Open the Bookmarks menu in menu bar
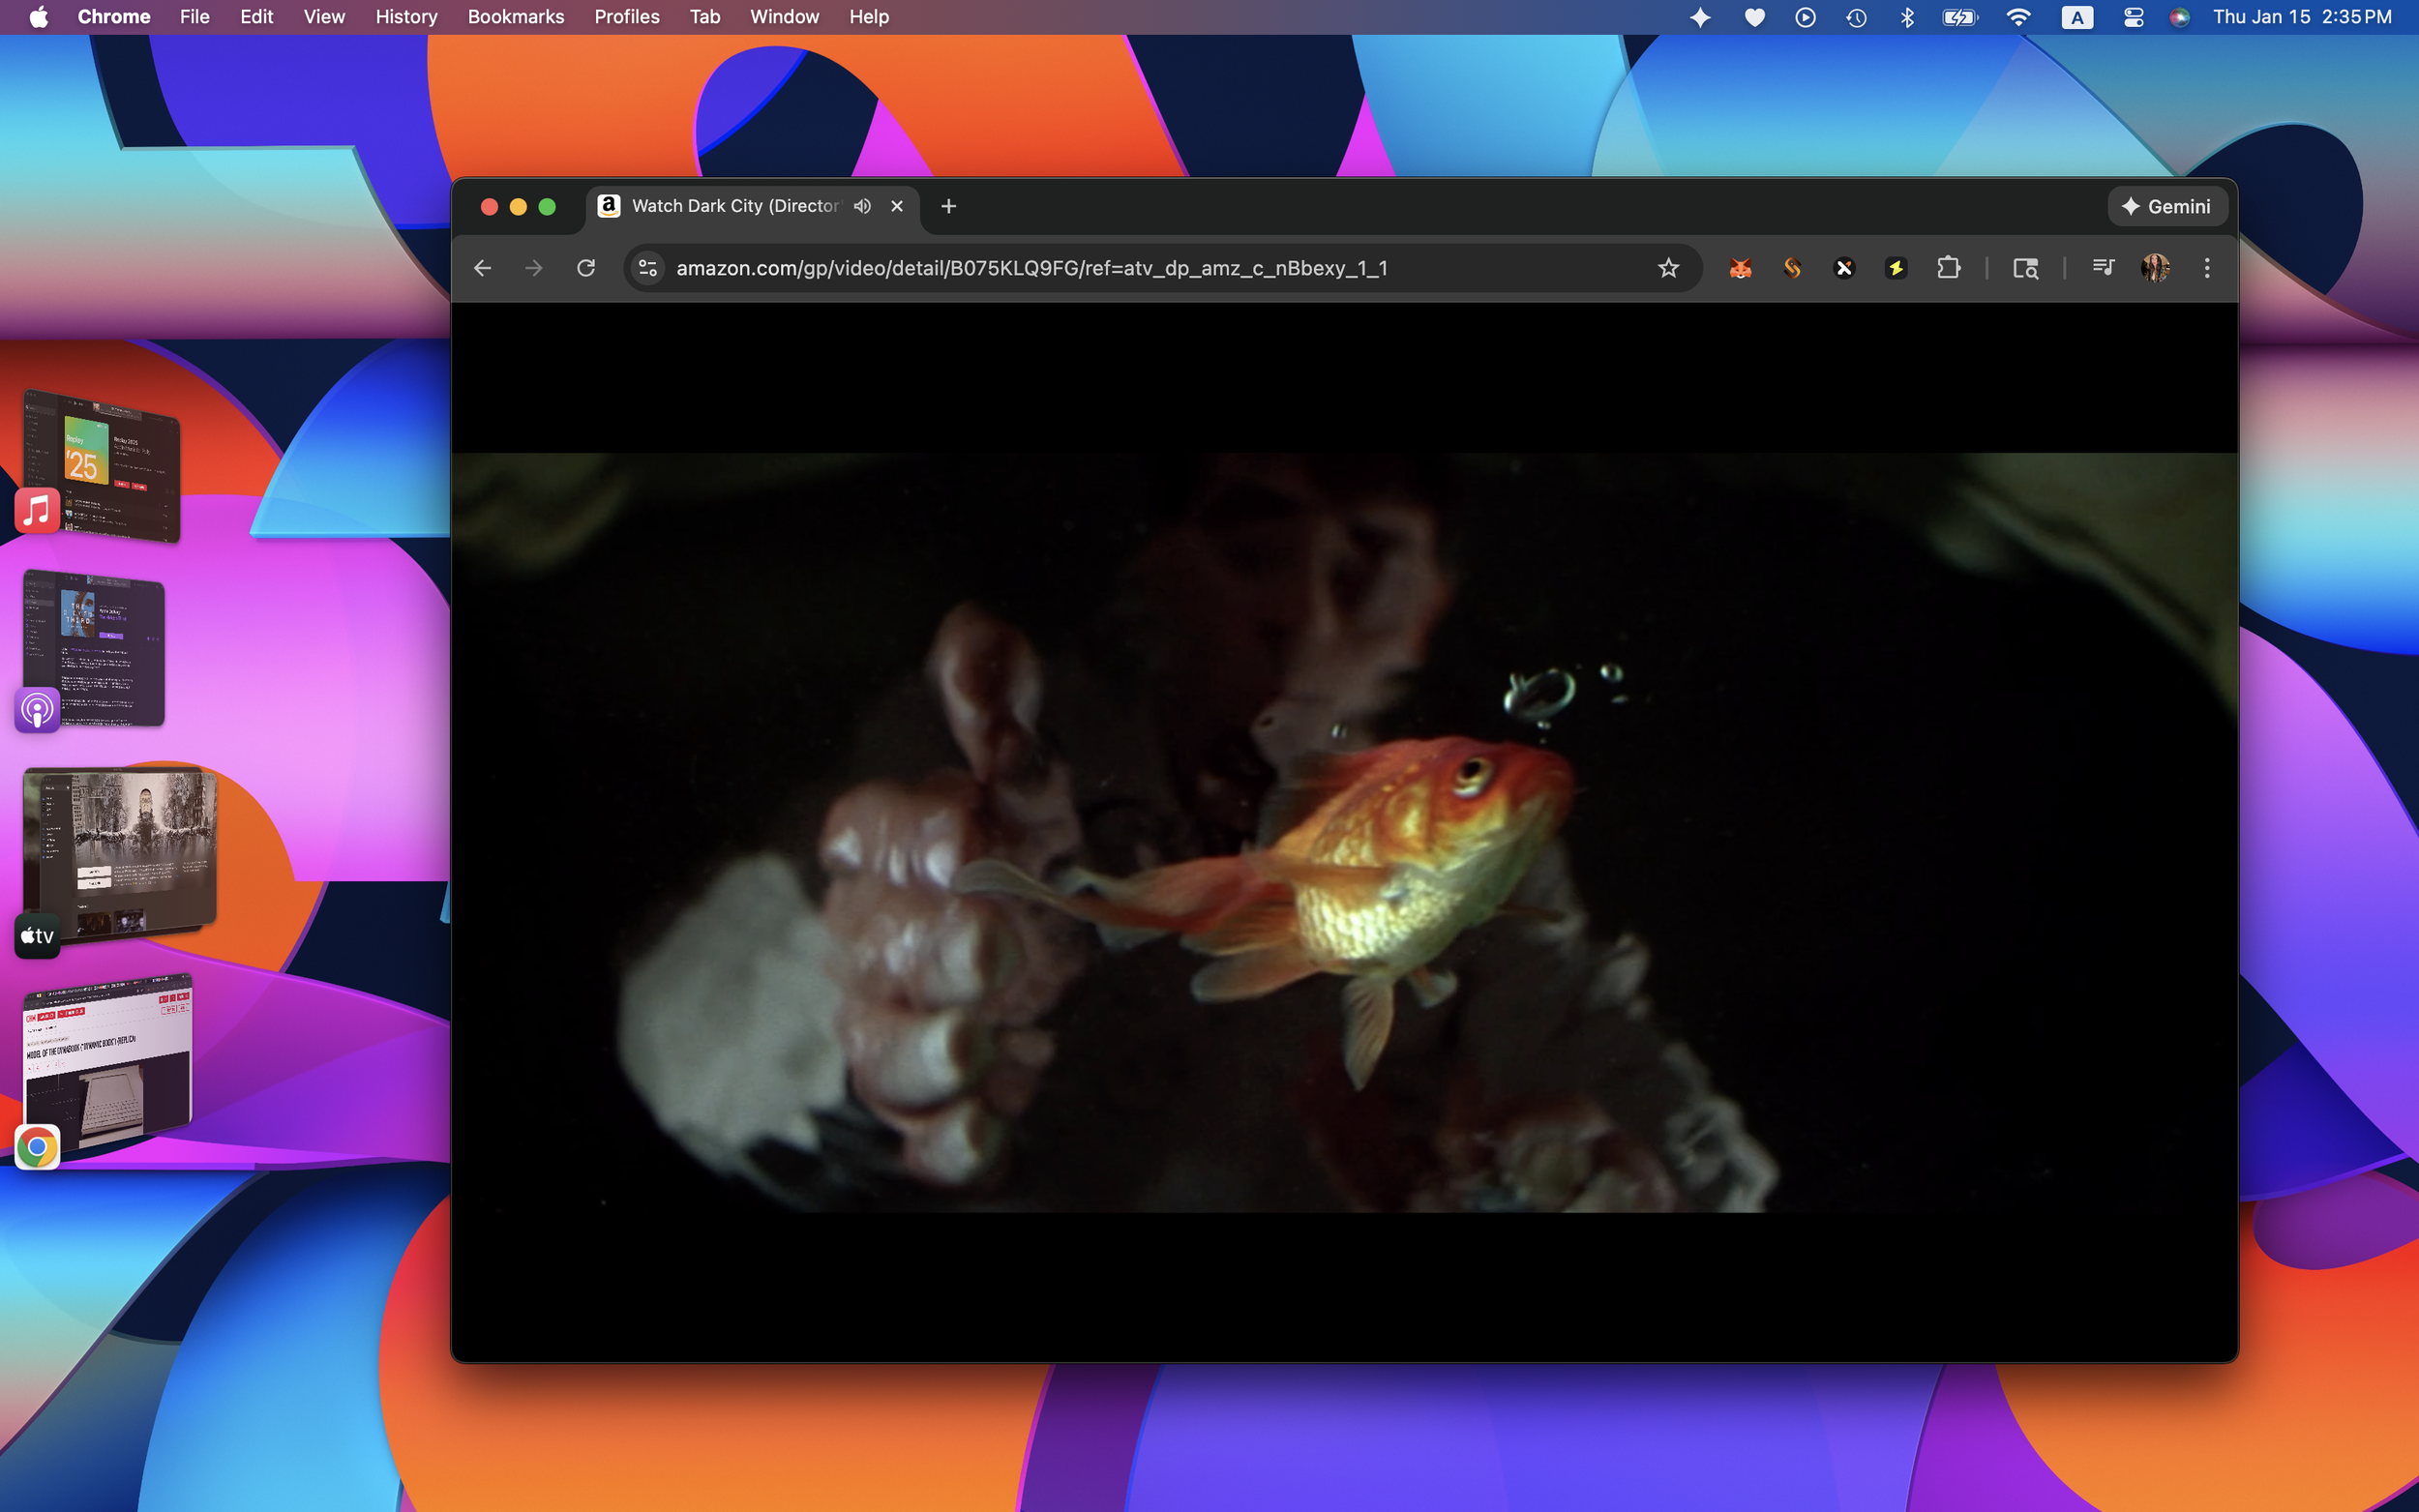This screenshot has width=2419, height=1512. (x=515, y=17)
